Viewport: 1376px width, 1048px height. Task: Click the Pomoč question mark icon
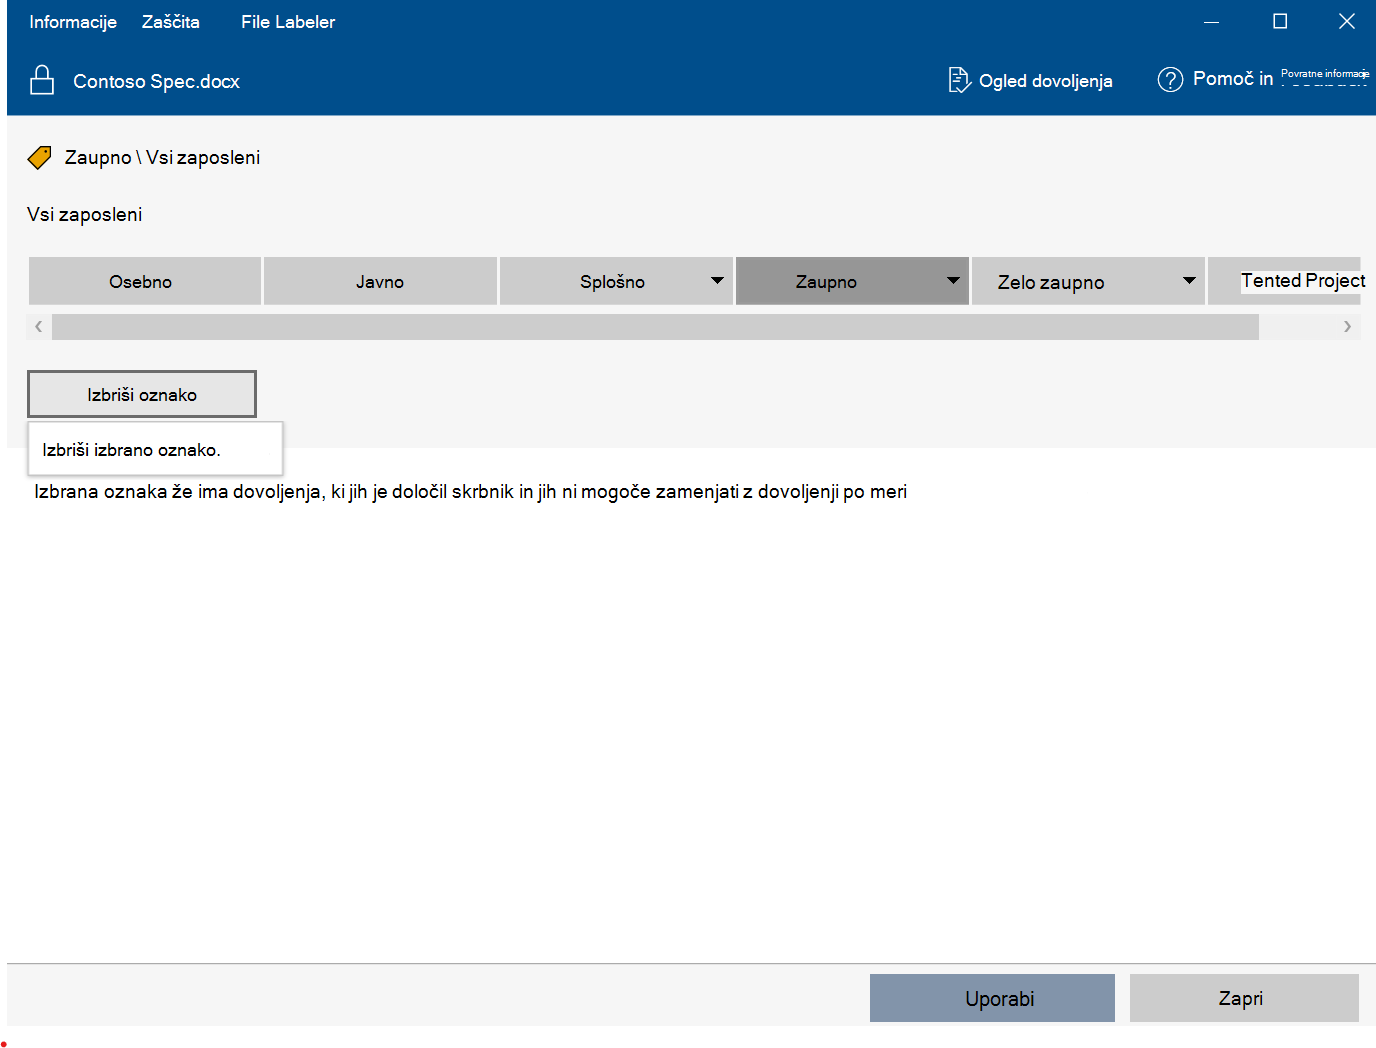(1170, 79)
